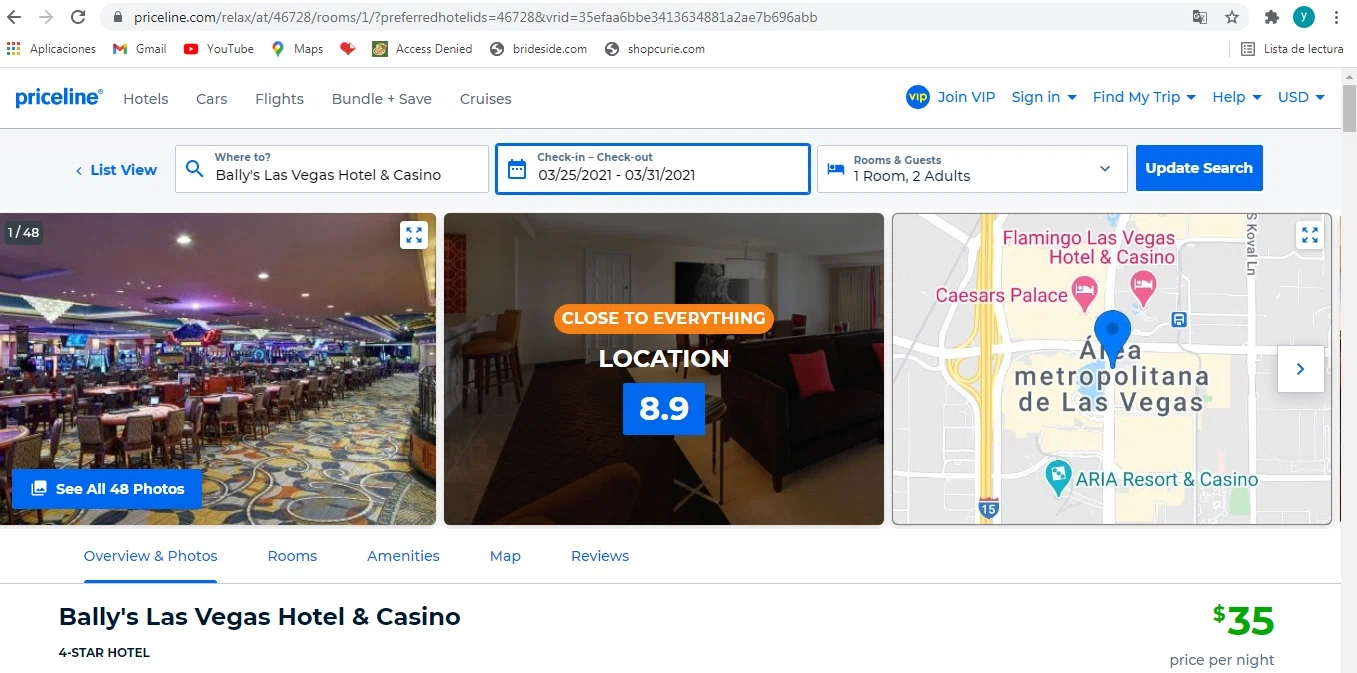
Task: Click the $35 price per night
Action: tap(1244, 621)
